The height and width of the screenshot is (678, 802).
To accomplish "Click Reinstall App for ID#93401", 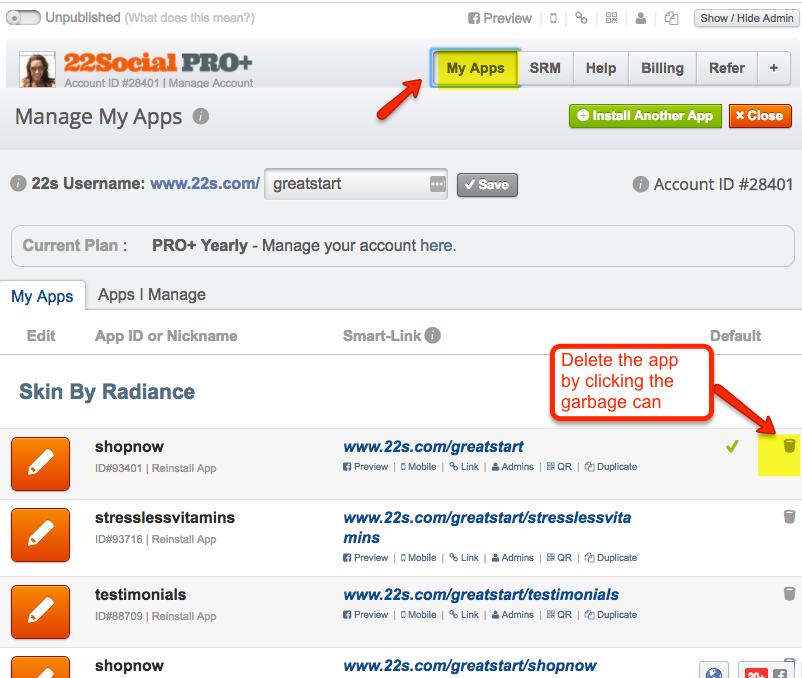I will (x=184, y=468).
